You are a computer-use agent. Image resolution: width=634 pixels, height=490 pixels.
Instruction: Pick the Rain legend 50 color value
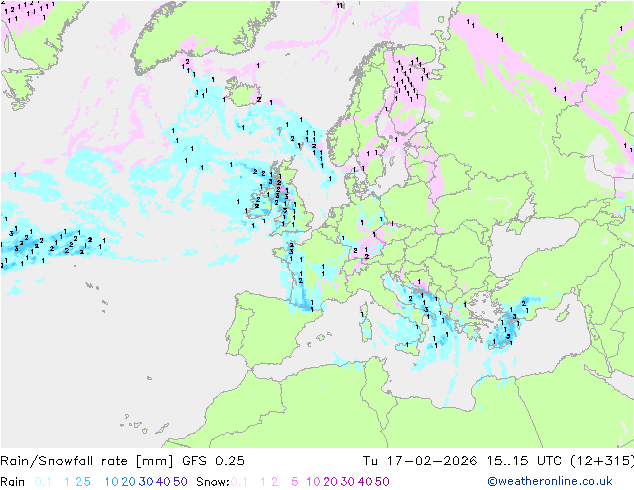180,482
